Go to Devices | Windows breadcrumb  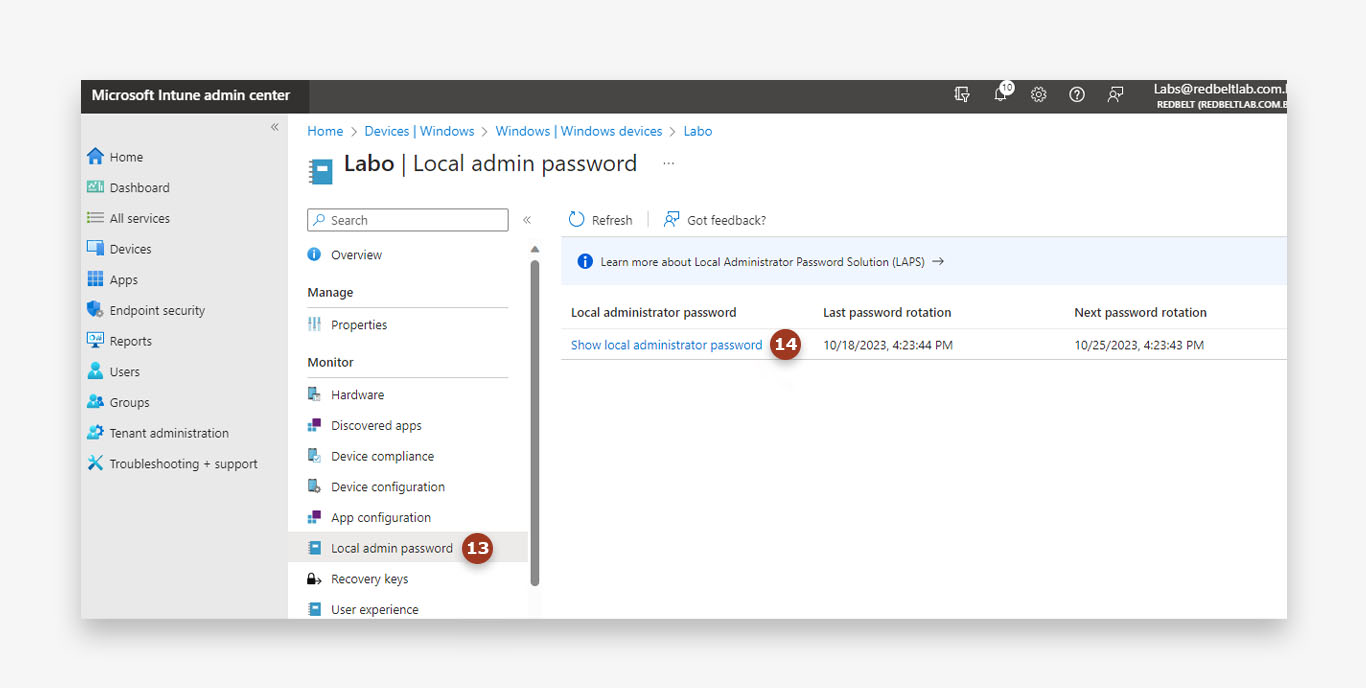(419, 131)
